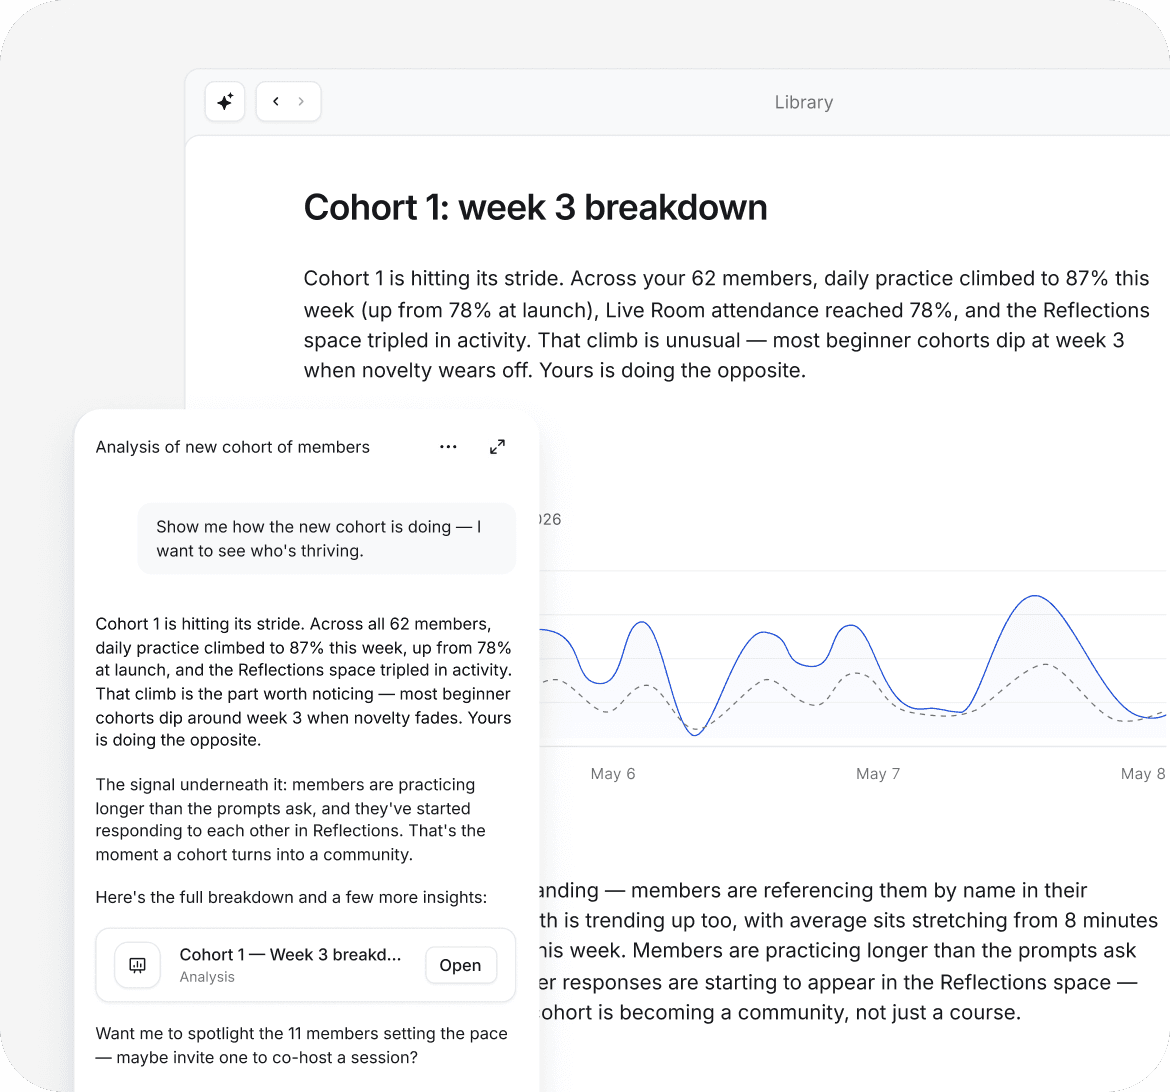
Task: Open the three-dot options menu in chat
Action: tap(448, 447)
